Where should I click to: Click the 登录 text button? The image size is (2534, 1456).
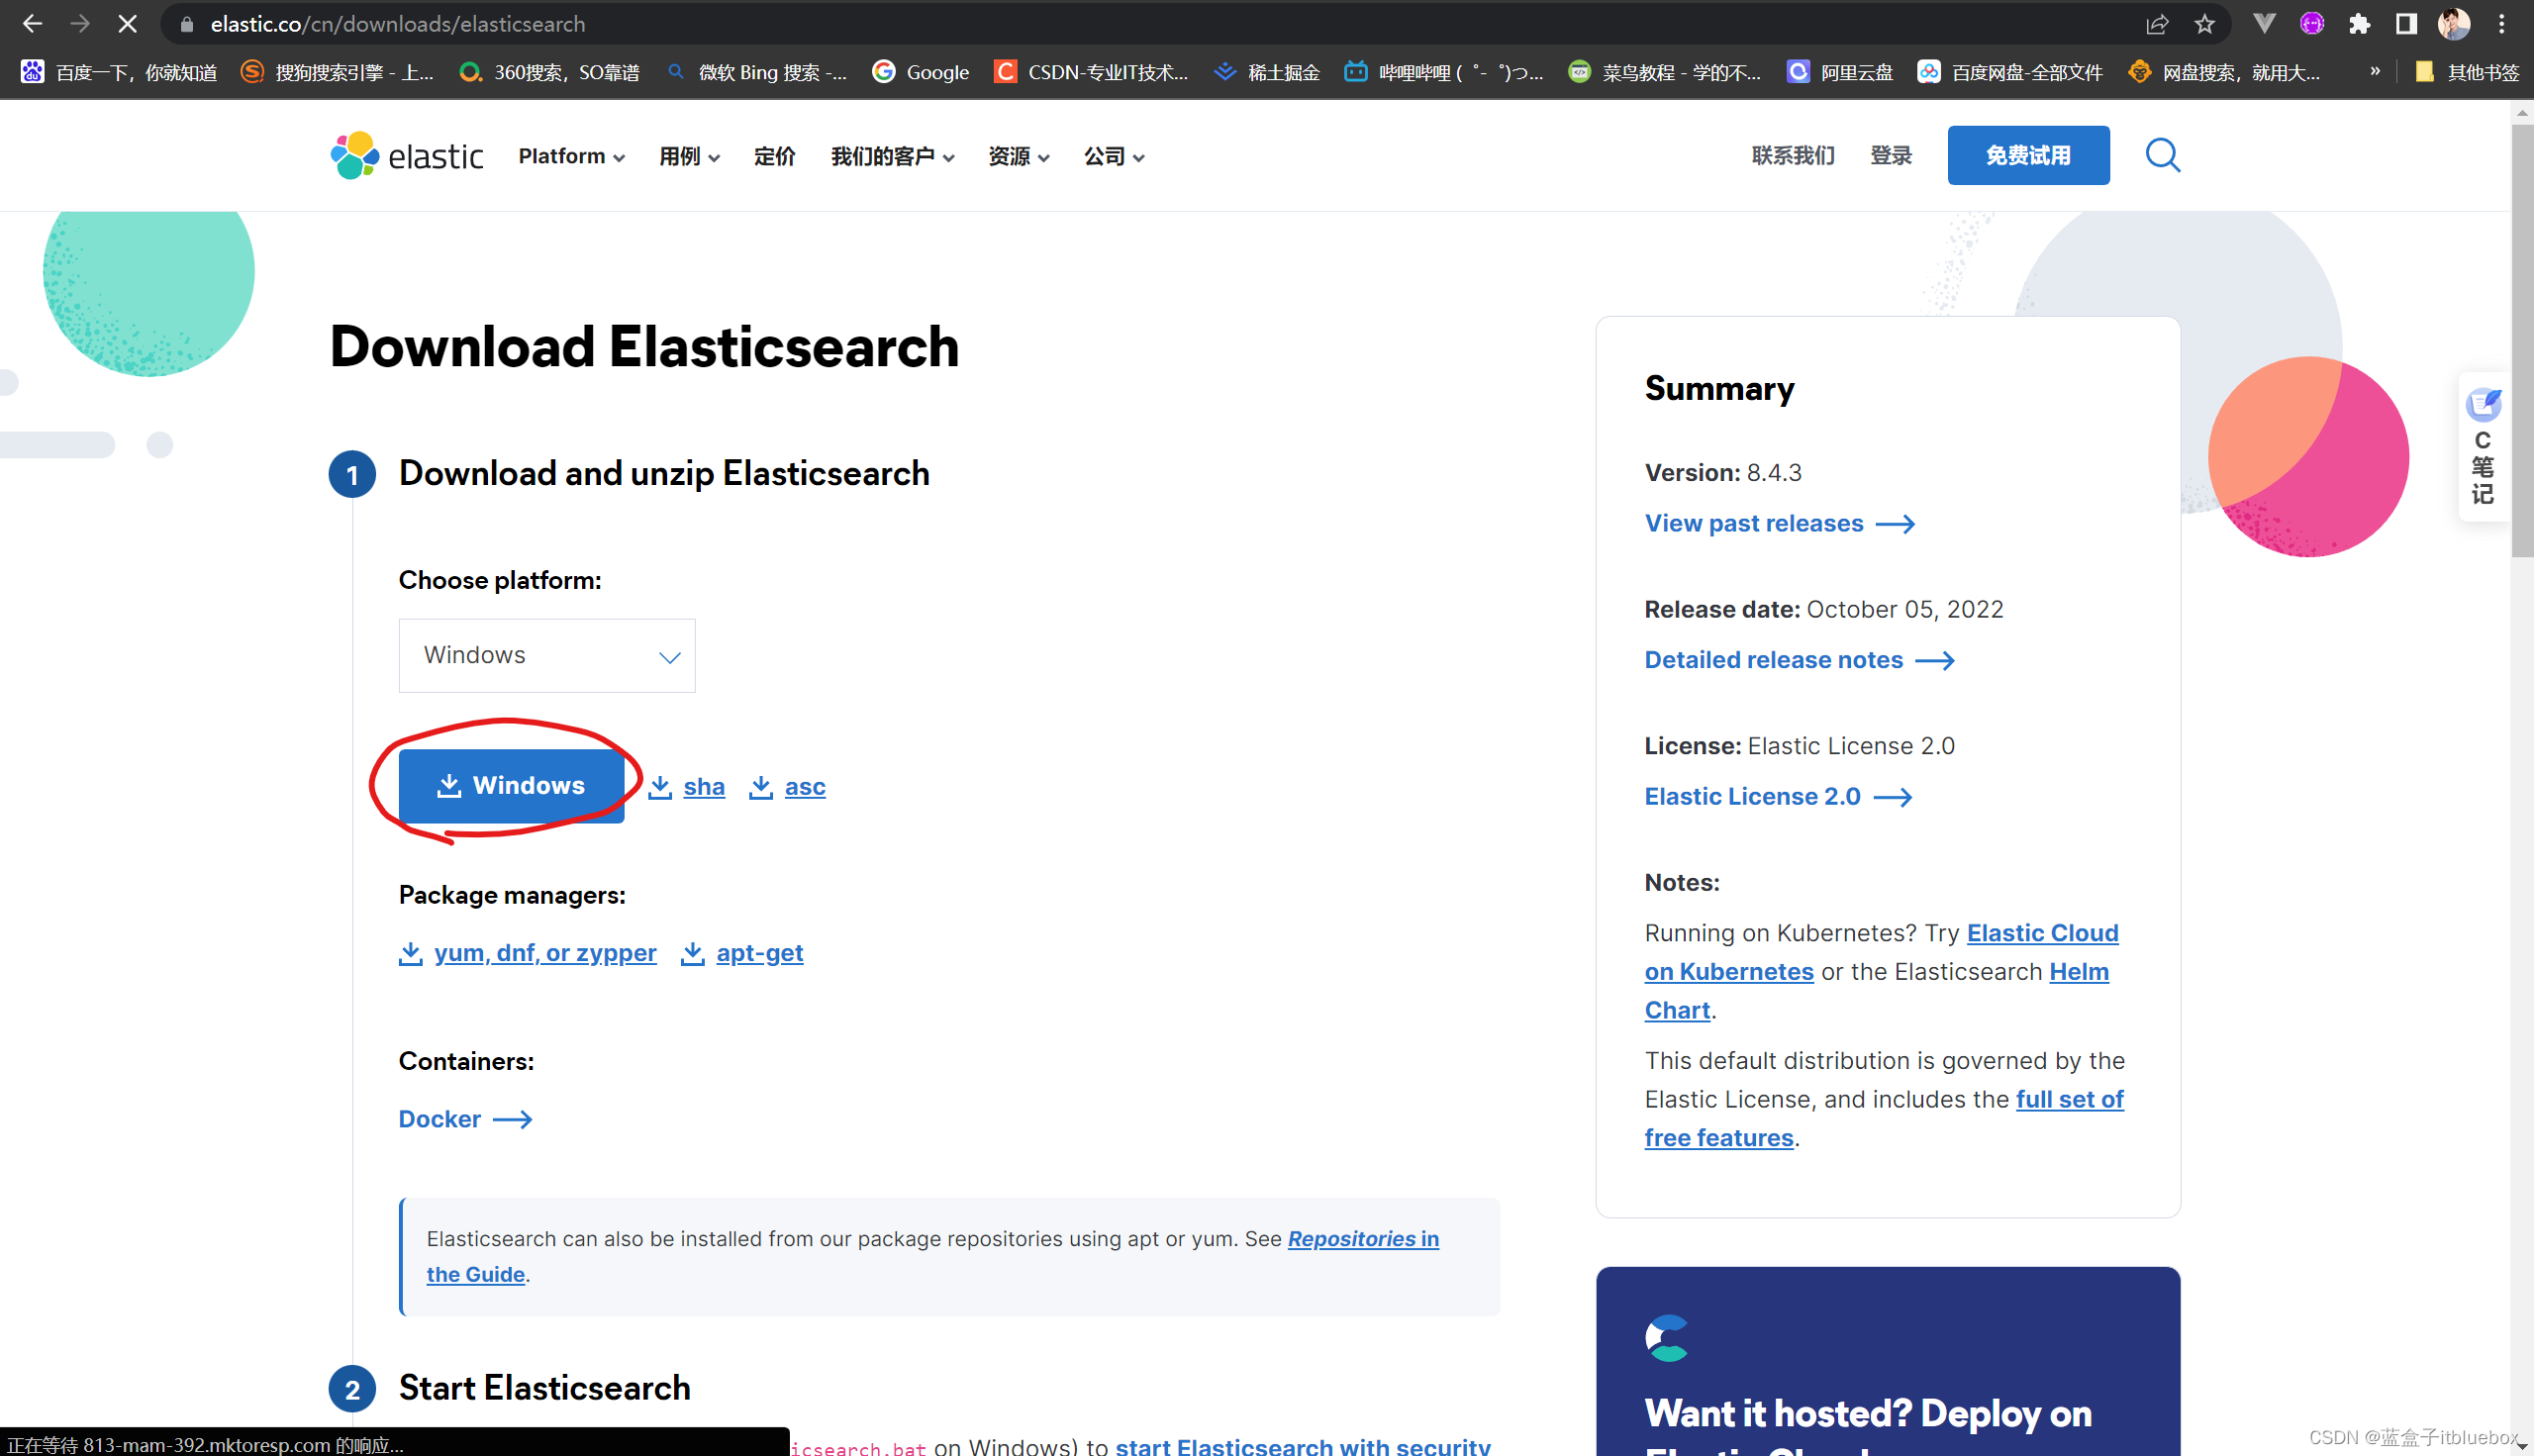[x=1892, y=154]
